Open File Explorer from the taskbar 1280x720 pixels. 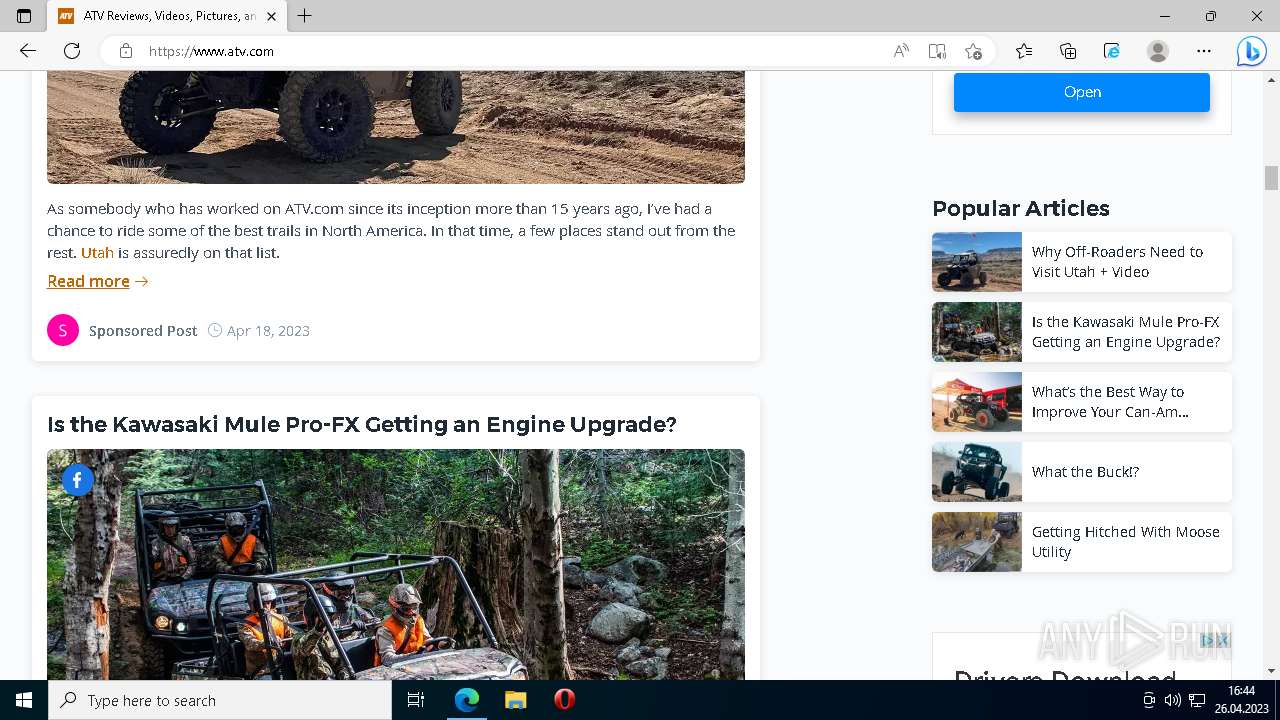click(x=515, y=700)
